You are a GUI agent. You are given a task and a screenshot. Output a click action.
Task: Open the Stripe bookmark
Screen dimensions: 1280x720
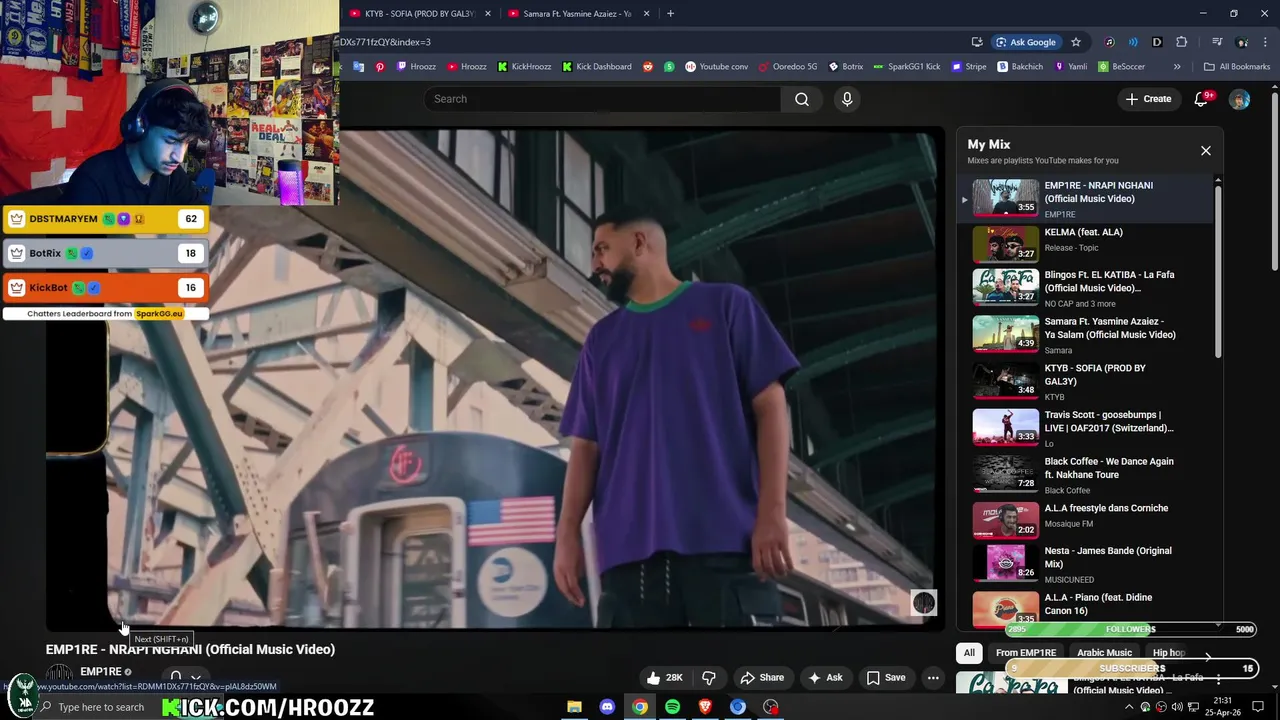(x=968, y=67)
